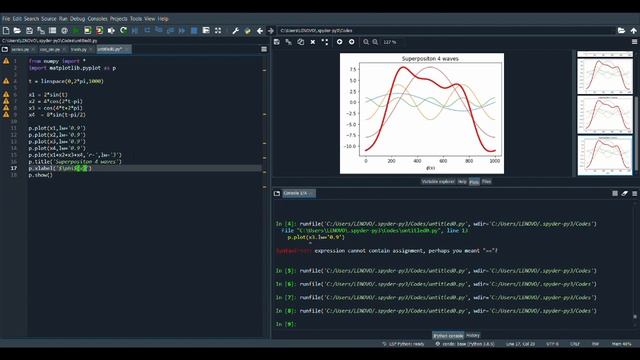Click the In [9] console prompt

285,324
